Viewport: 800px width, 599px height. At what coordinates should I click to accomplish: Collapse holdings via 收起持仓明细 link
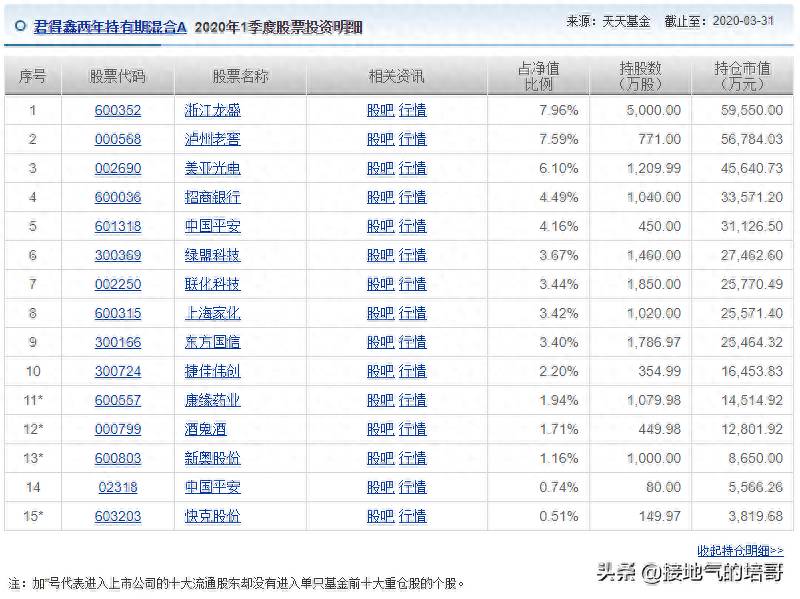pos(740,551)
